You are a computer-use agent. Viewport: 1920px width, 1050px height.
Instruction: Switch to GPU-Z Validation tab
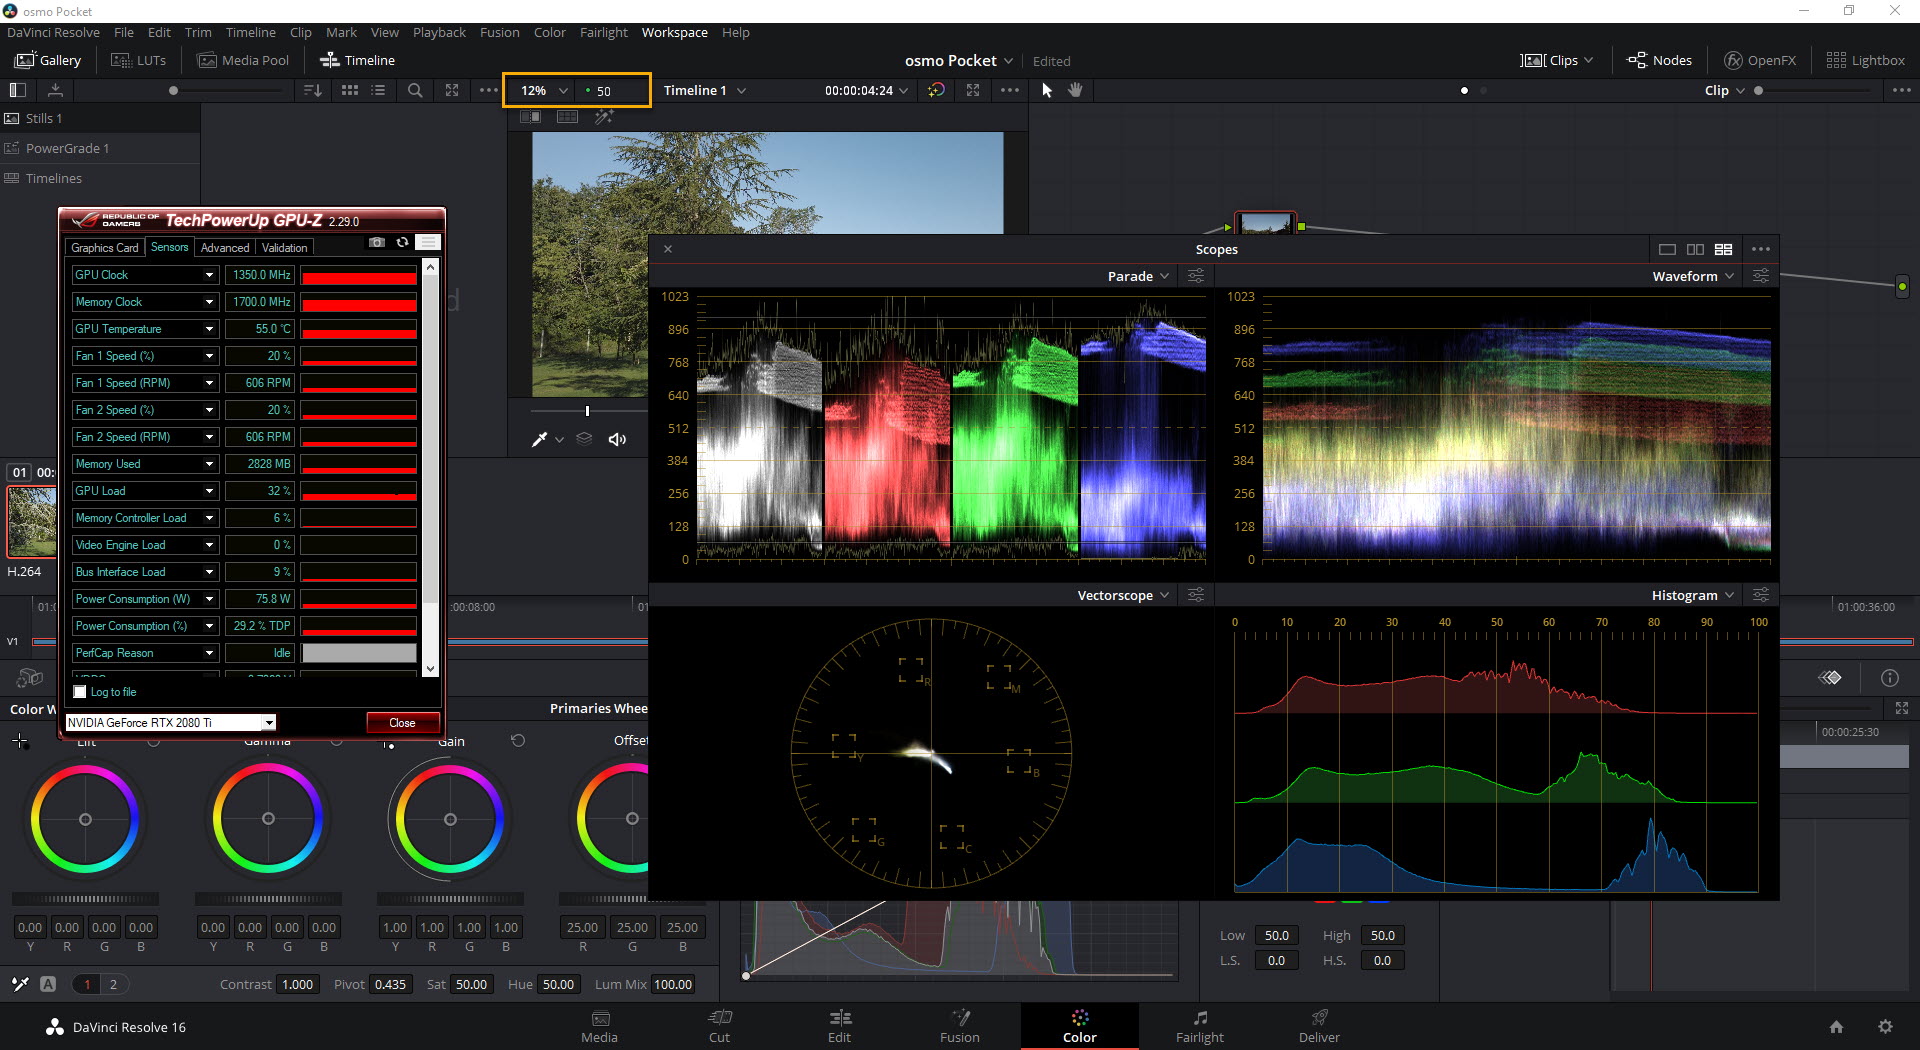tap(285, 247)
